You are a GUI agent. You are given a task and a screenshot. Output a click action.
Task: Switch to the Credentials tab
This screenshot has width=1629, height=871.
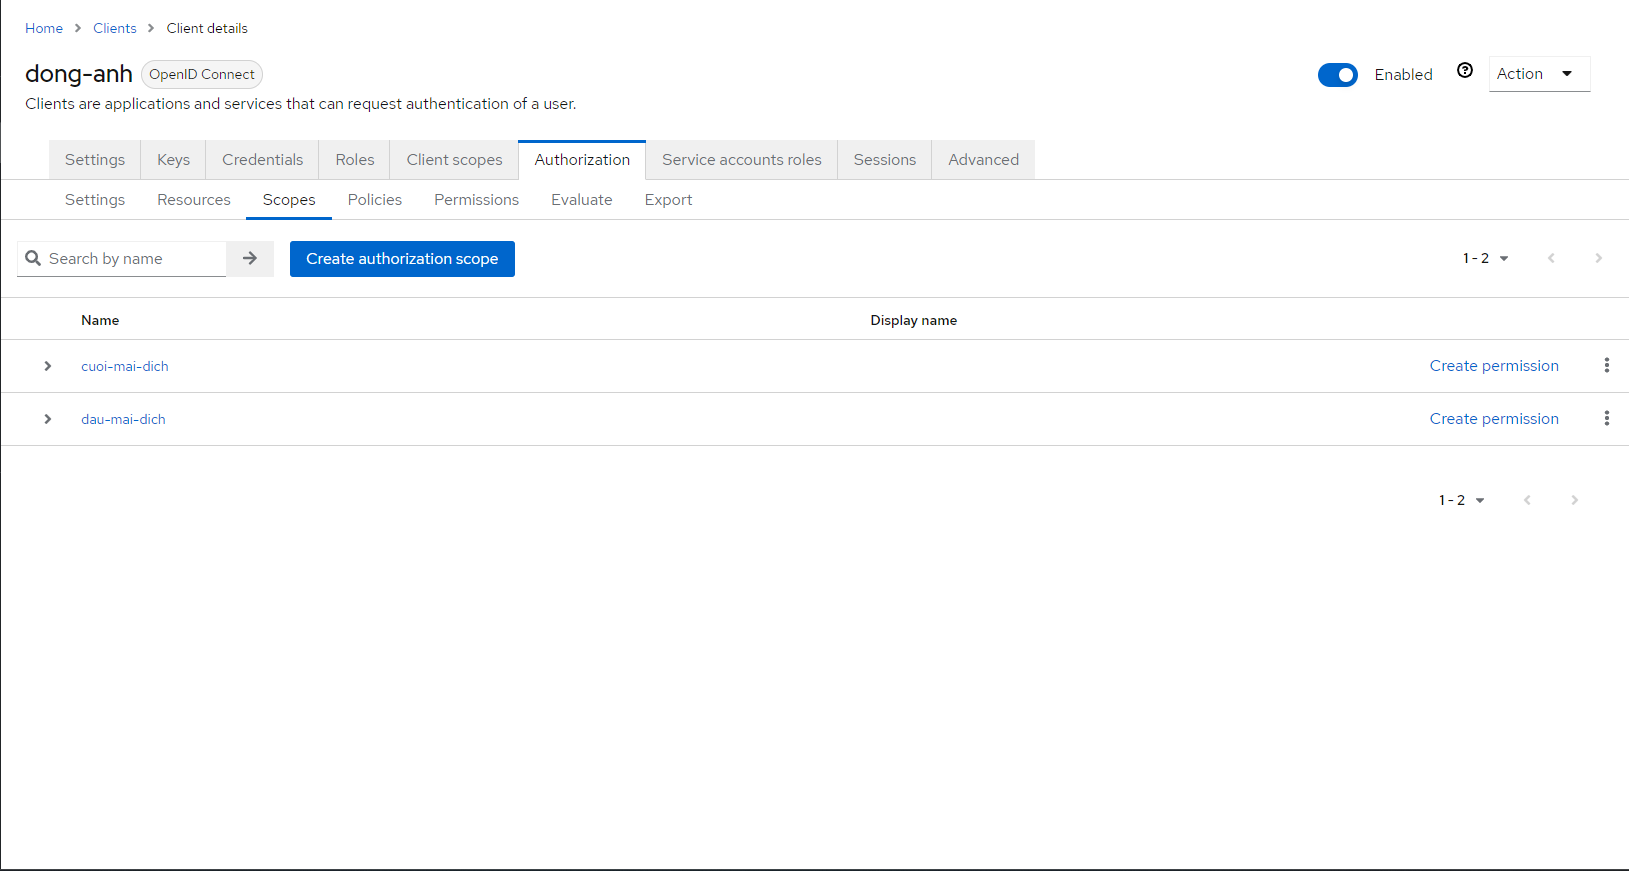(262, 160)
